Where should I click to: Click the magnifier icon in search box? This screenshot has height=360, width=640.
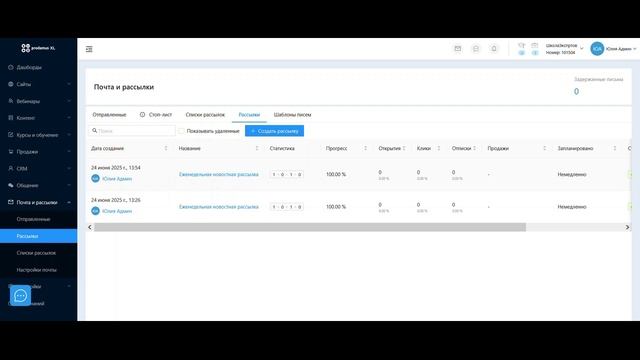click(95, 131)
